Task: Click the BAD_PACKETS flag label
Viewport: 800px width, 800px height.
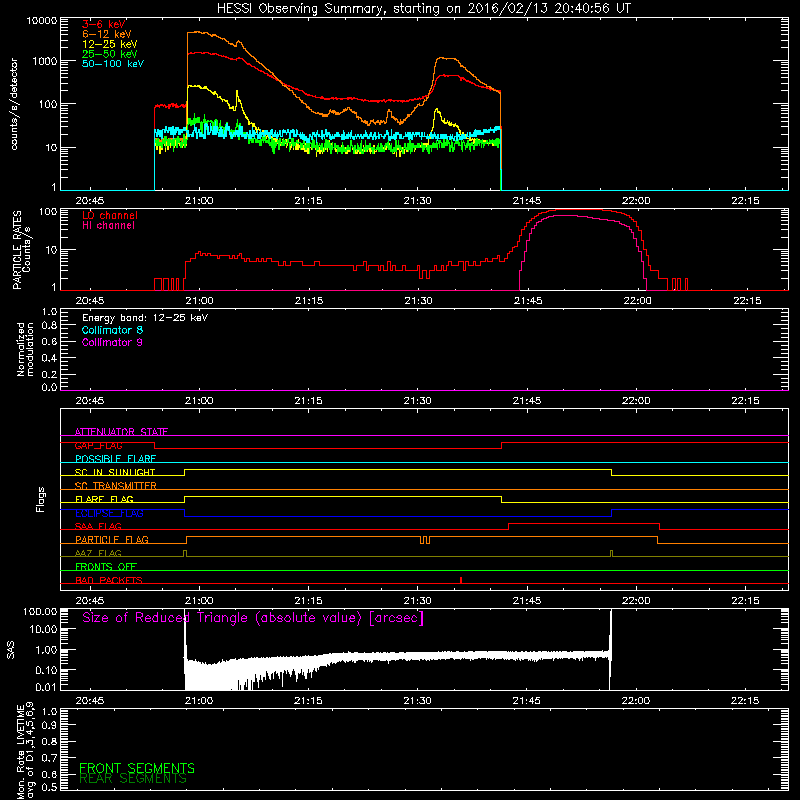Action: click(x=109, y=580)
